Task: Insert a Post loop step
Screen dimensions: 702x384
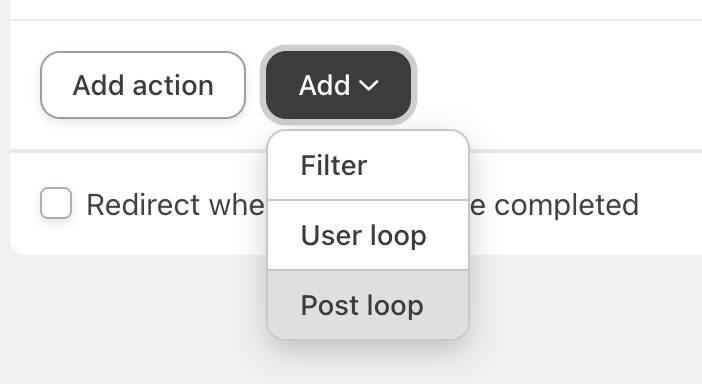Action: (368, 305)
